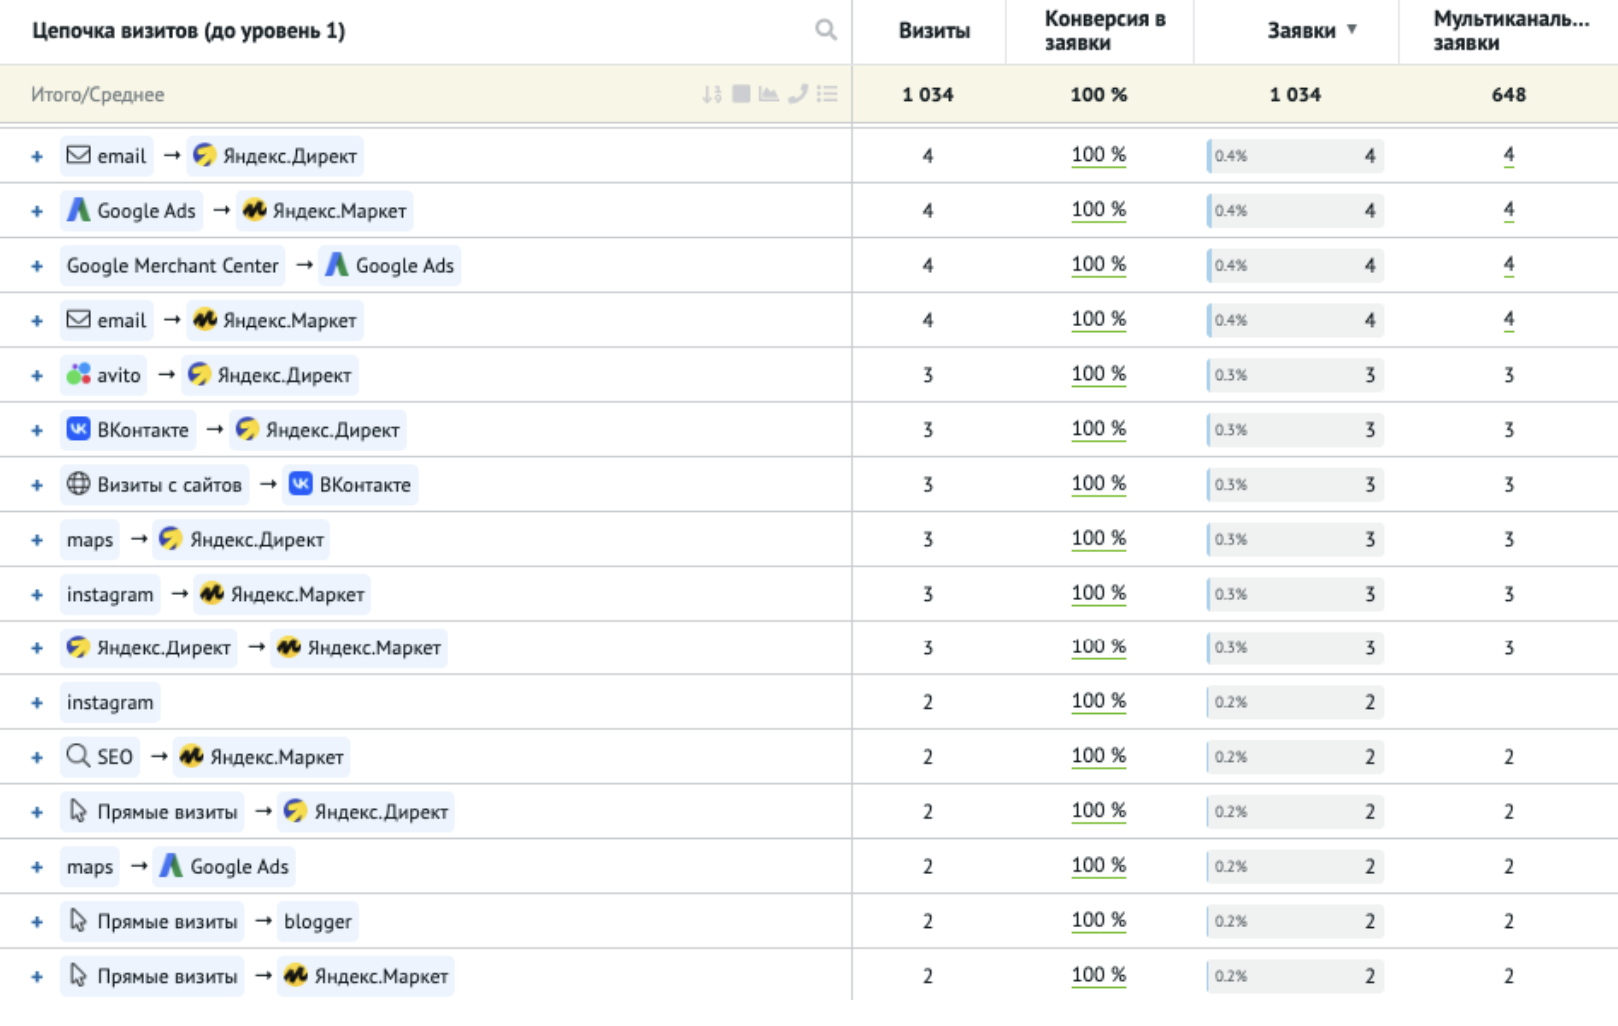
Task: Expand the avito → Яндекс.Директ row
Action: 37,376
